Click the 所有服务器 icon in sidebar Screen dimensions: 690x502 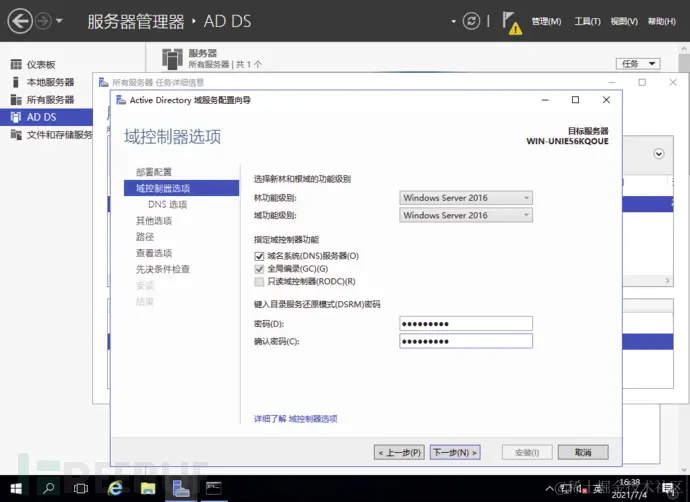16,100
